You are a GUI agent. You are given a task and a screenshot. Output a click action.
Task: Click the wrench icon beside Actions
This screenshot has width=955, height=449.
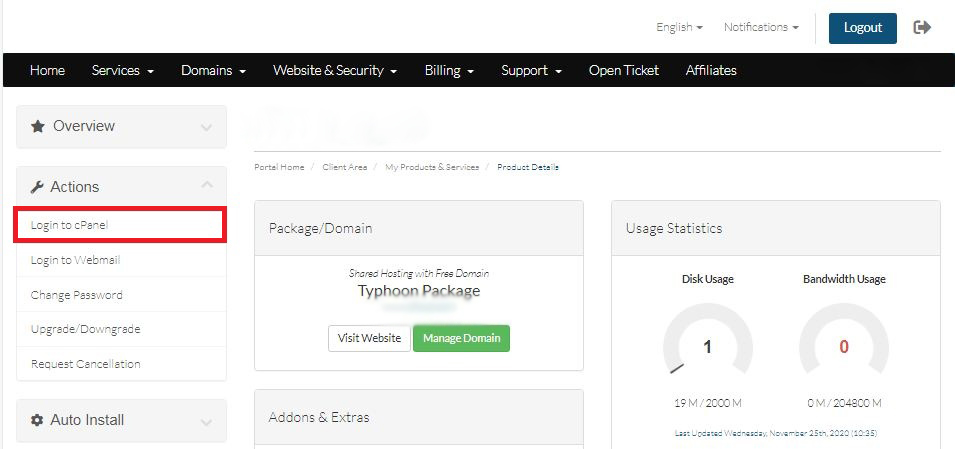coord(37,187)
